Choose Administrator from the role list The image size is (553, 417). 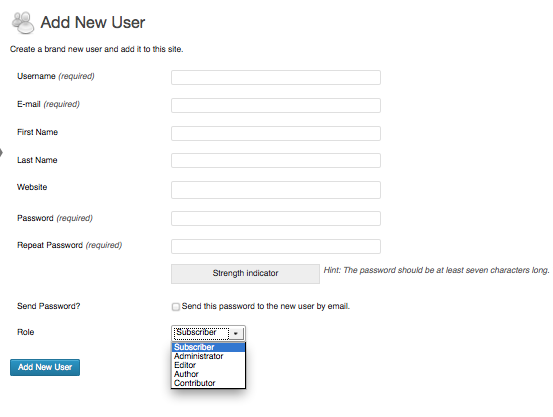pos(208,356)
